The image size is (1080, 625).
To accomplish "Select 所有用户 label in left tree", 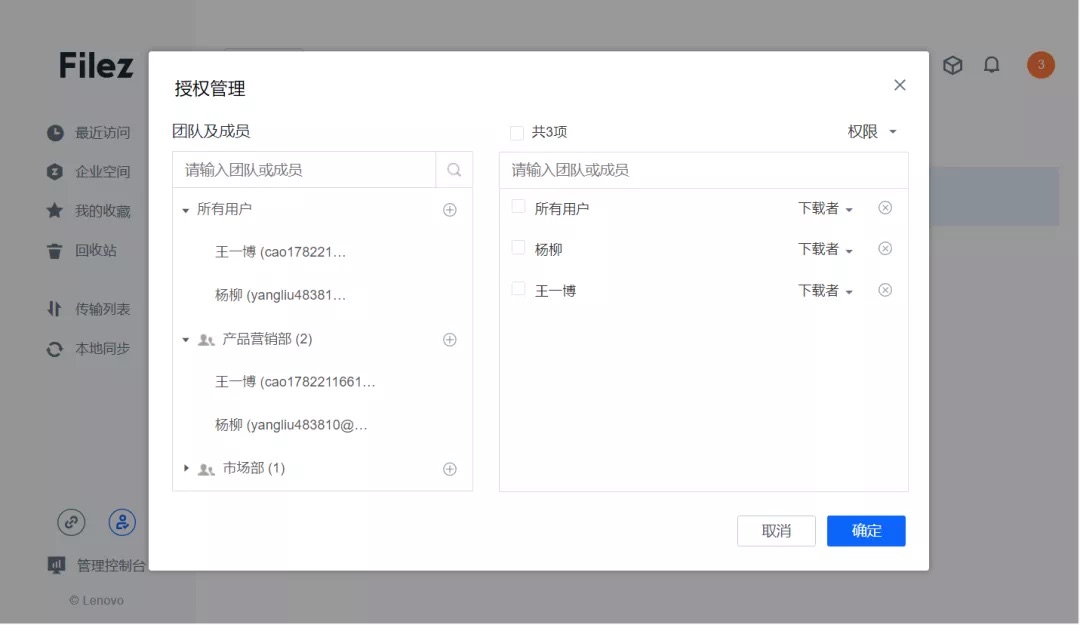I will tap(224, 209).
